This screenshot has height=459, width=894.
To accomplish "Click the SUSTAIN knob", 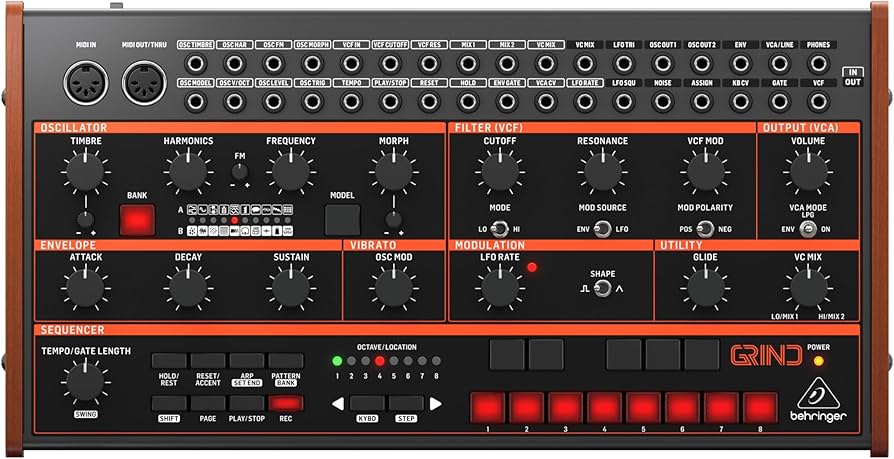I will pyautogui.click(x=291, y=288).
